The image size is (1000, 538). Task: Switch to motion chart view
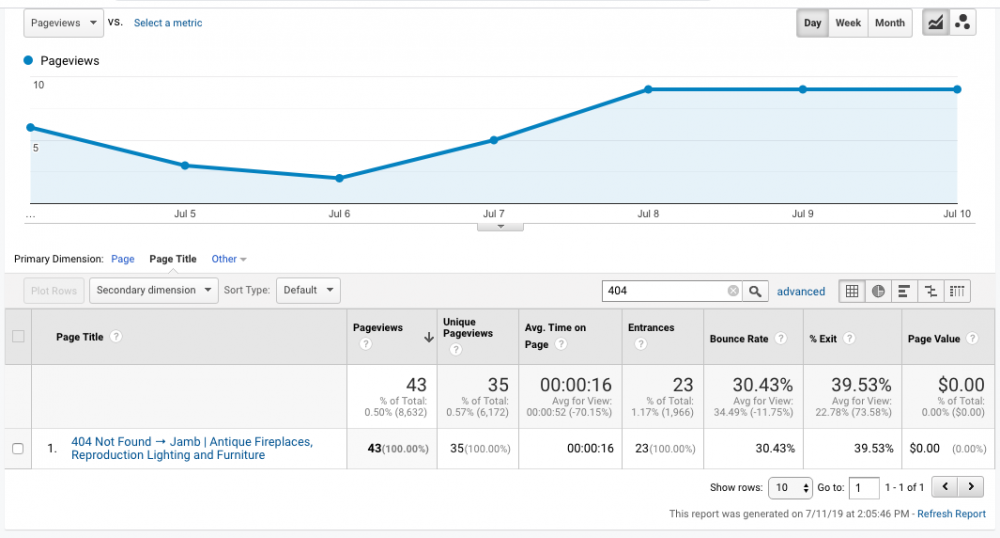[x=963, y=23]
